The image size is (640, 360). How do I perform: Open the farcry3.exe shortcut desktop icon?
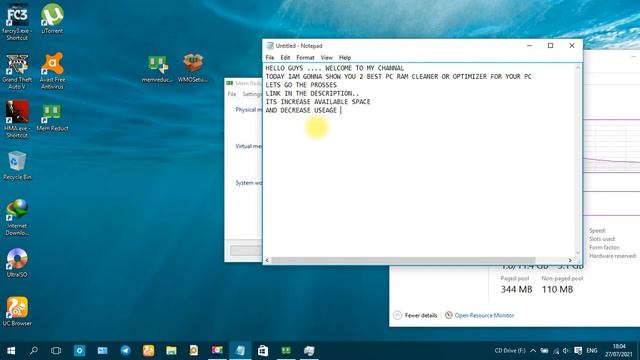[x=17, y=22]
